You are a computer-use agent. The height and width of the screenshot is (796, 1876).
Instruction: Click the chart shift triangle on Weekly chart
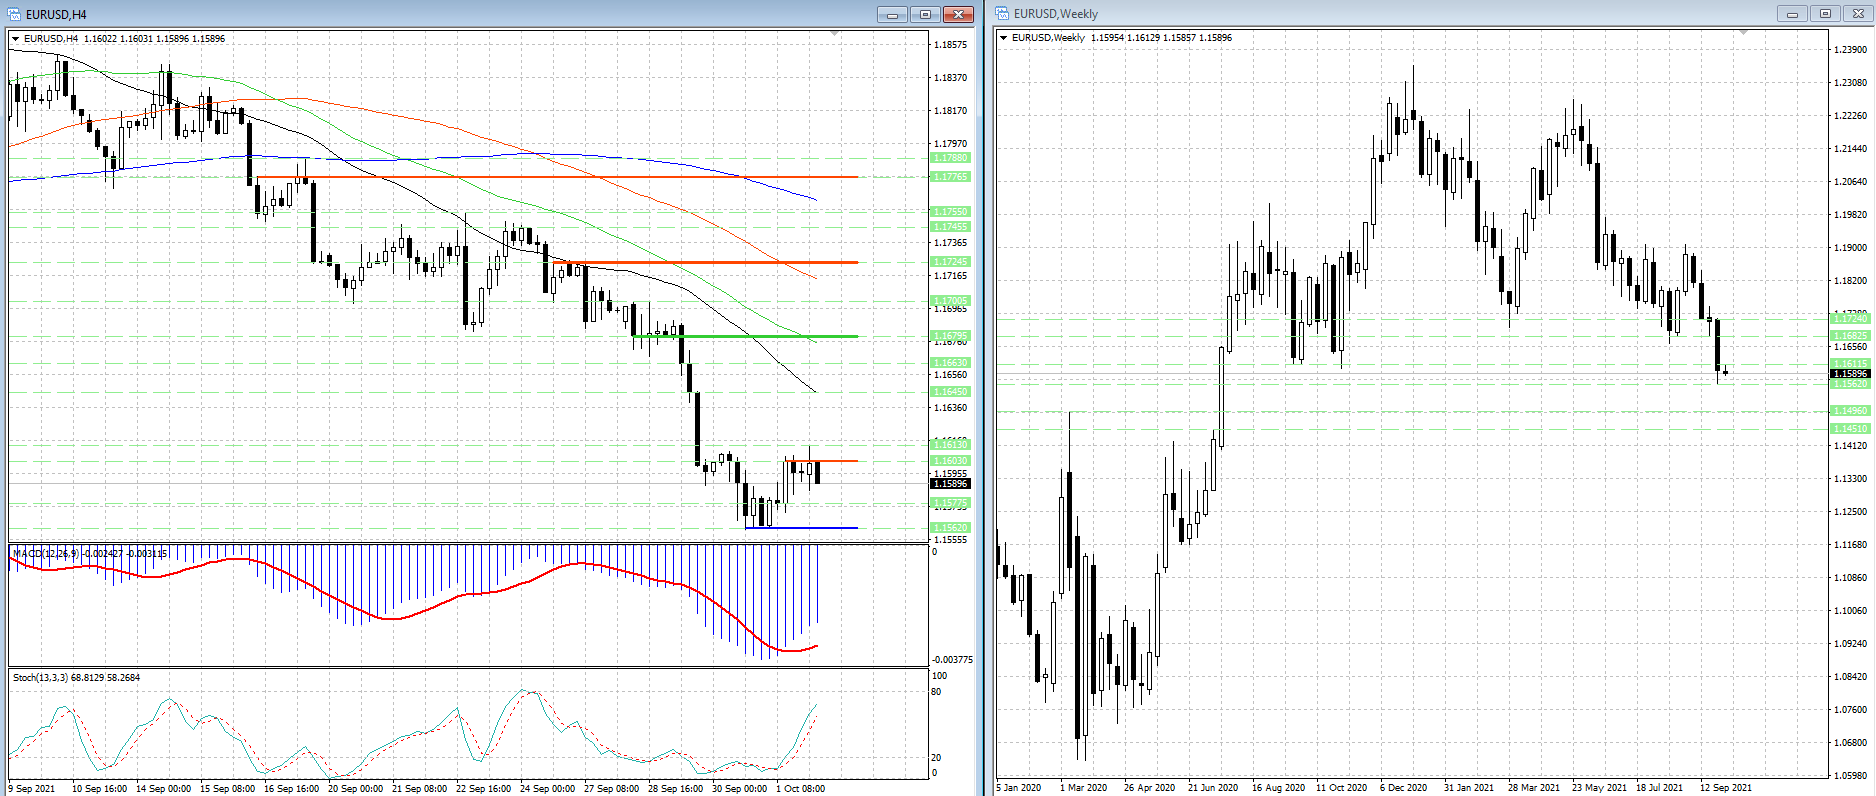pyautogui.click(x=1743, y=33)
